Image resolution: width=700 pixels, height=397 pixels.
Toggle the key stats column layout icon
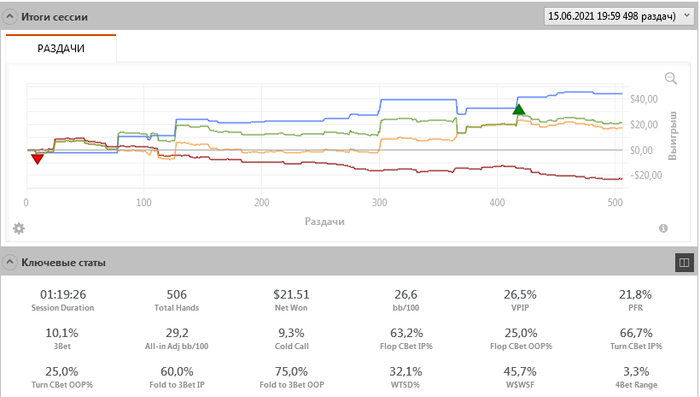[x=684, y=262]
